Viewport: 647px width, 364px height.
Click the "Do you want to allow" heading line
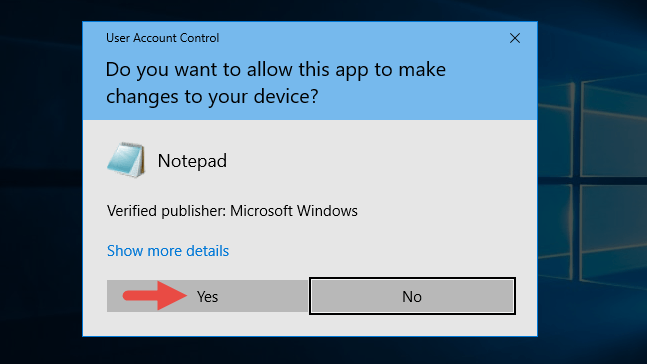tap(276, 69)
